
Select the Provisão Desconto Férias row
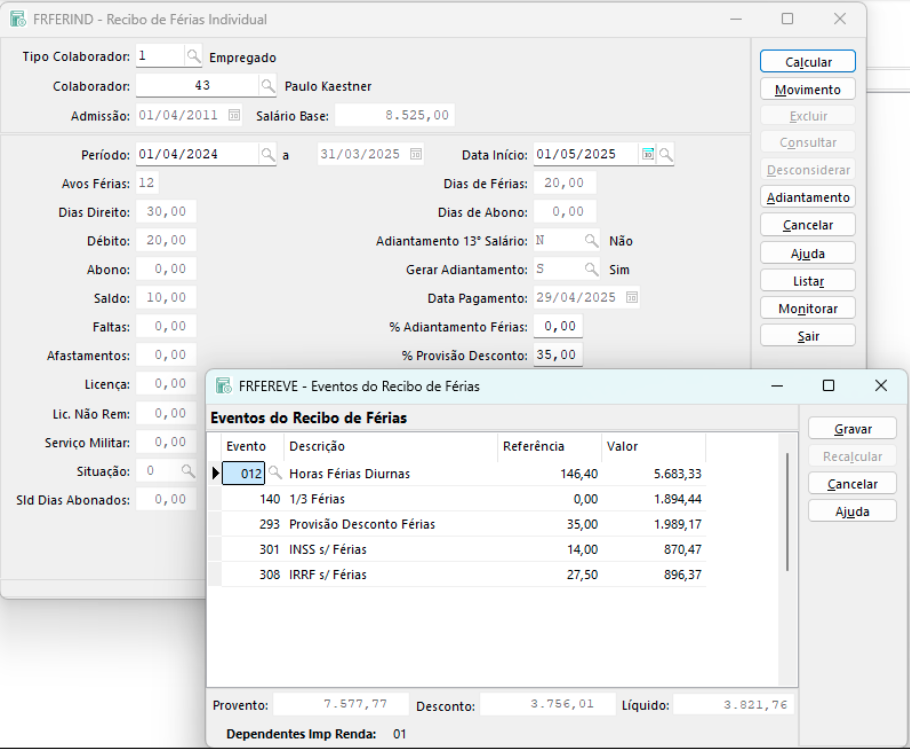(362, 524)
